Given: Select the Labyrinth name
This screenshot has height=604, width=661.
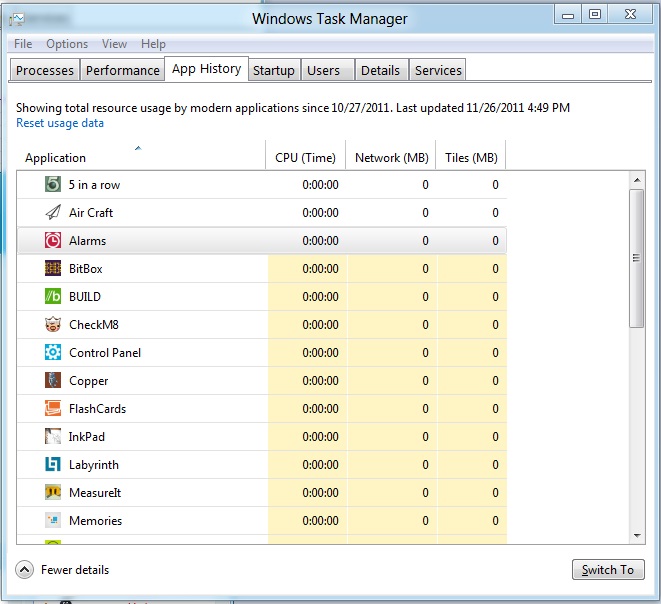Looking at the screenshot, I should click(94, 465).
